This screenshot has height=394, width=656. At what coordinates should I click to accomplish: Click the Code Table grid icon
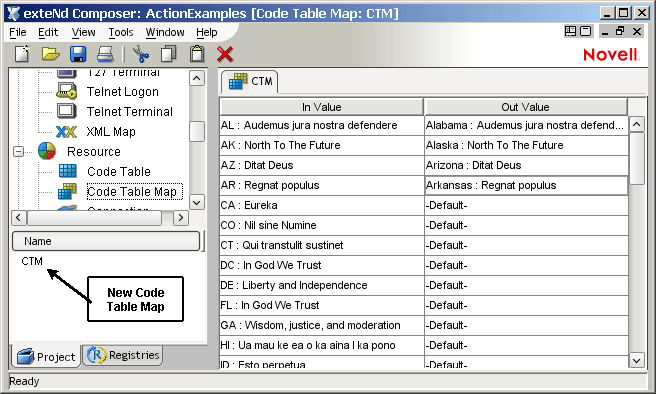(x=67, y=171)
